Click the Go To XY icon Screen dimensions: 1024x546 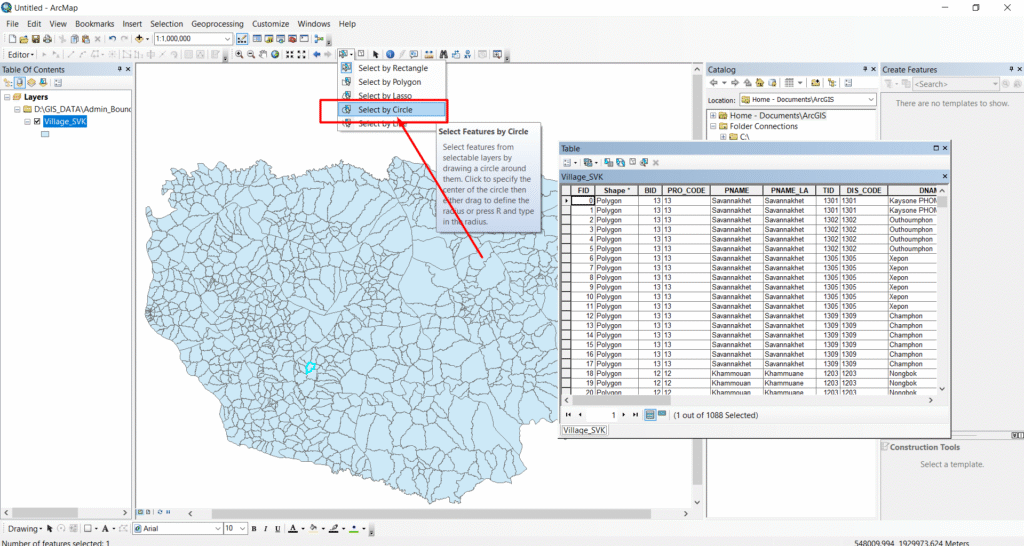pos(468,55)
